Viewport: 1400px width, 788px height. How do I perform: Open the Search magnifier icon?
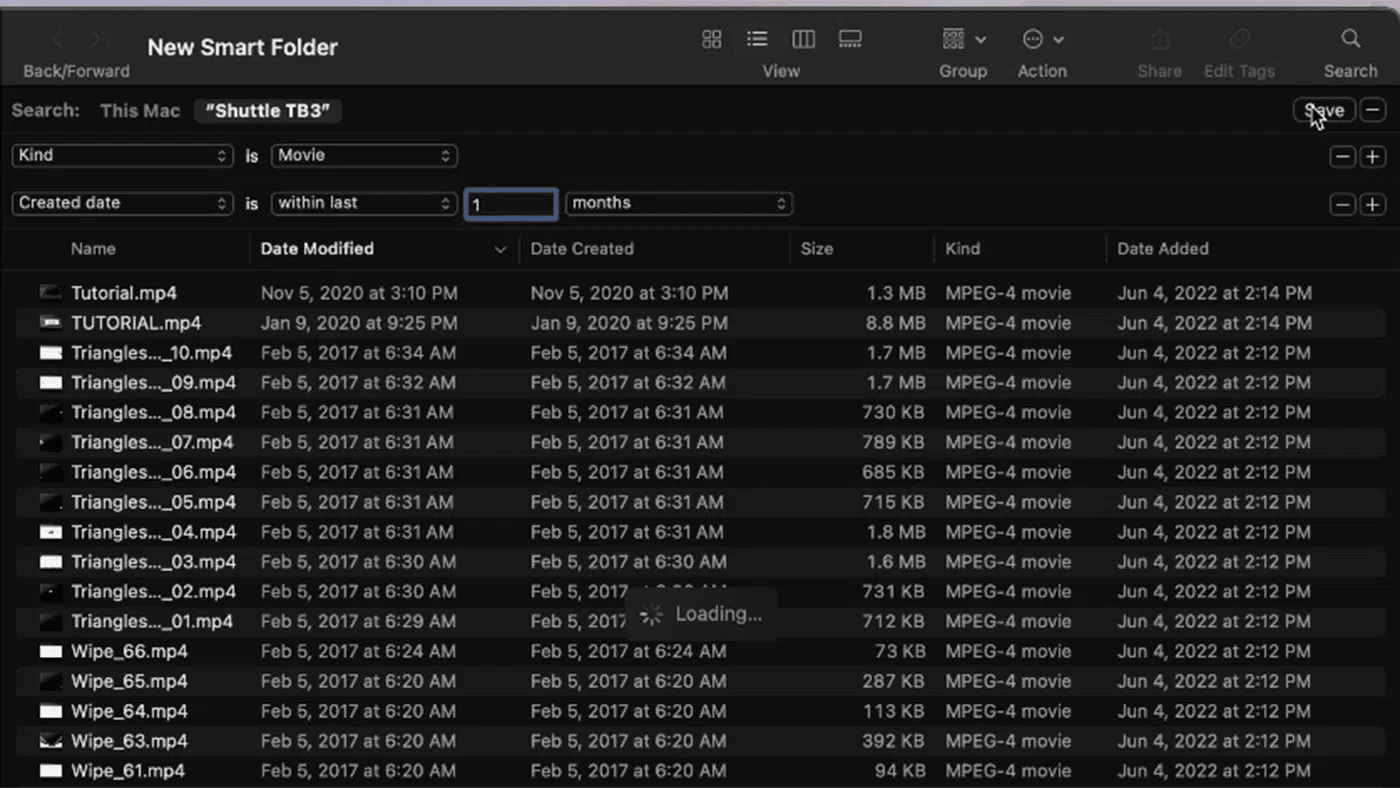click(1350, 39)
